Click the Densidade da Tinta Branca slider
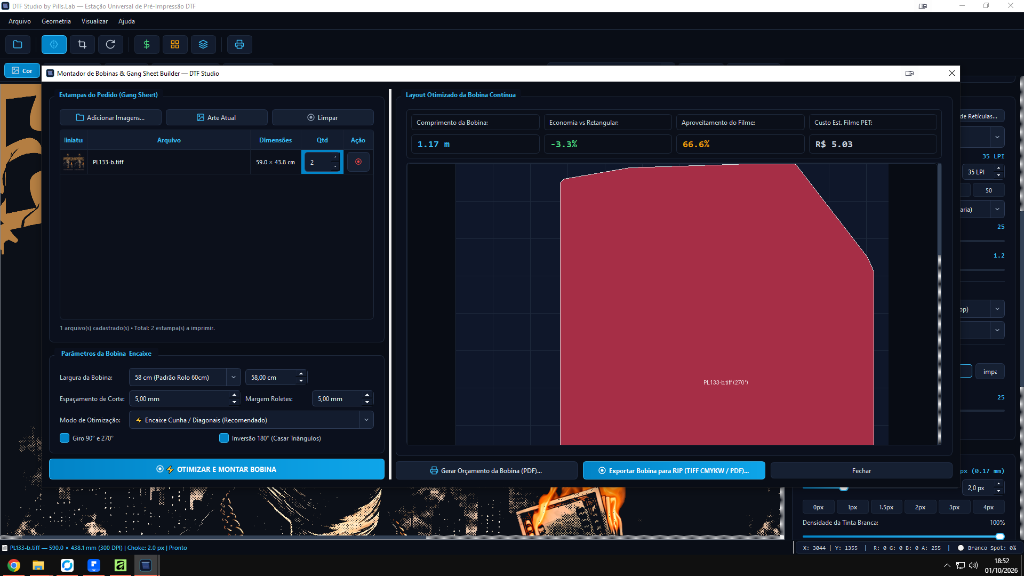 pyautogui.click(x=903, y=536)
